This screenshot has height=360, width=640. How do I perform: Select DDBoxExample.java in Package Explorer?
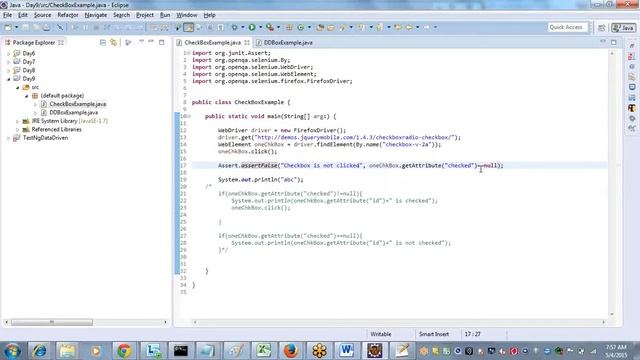(x=69, y=113)
